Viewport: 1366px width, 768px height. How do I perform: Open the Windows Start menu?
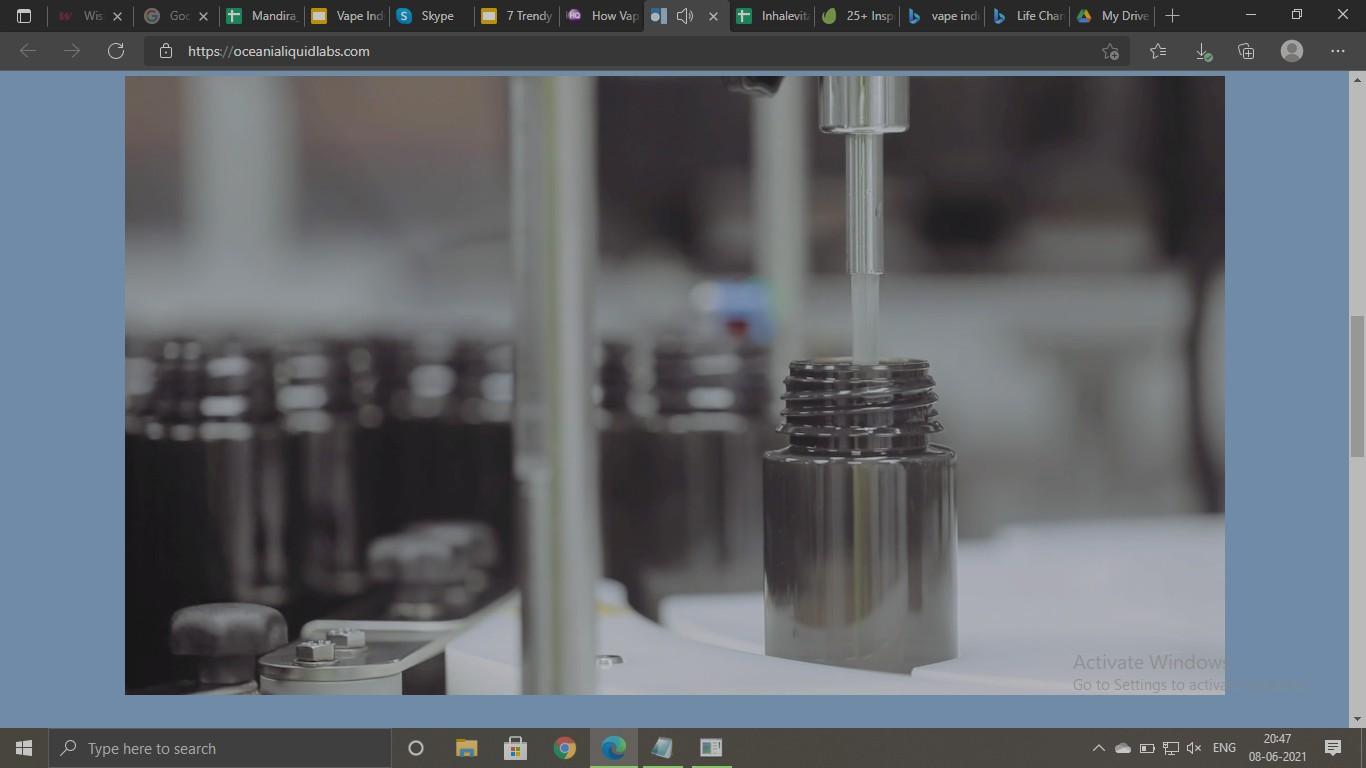[24, 748]
